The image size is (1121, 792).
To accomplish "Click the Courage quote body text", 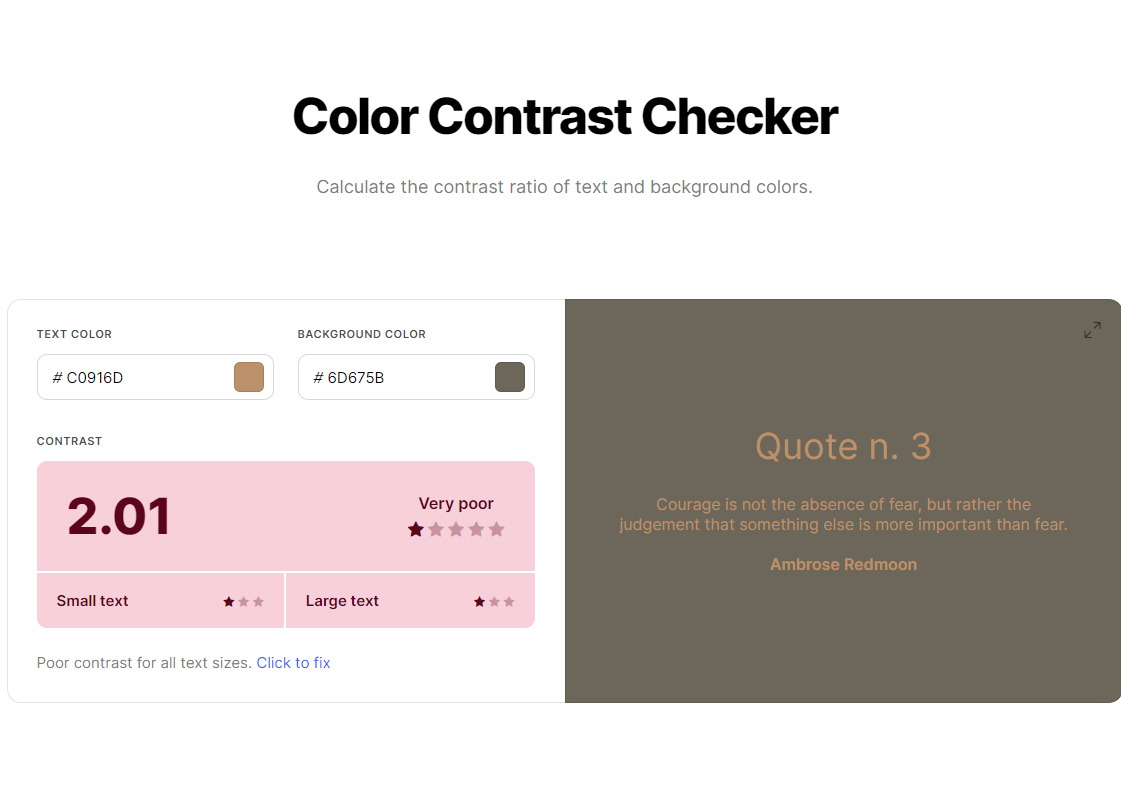I will coord(843,514).
